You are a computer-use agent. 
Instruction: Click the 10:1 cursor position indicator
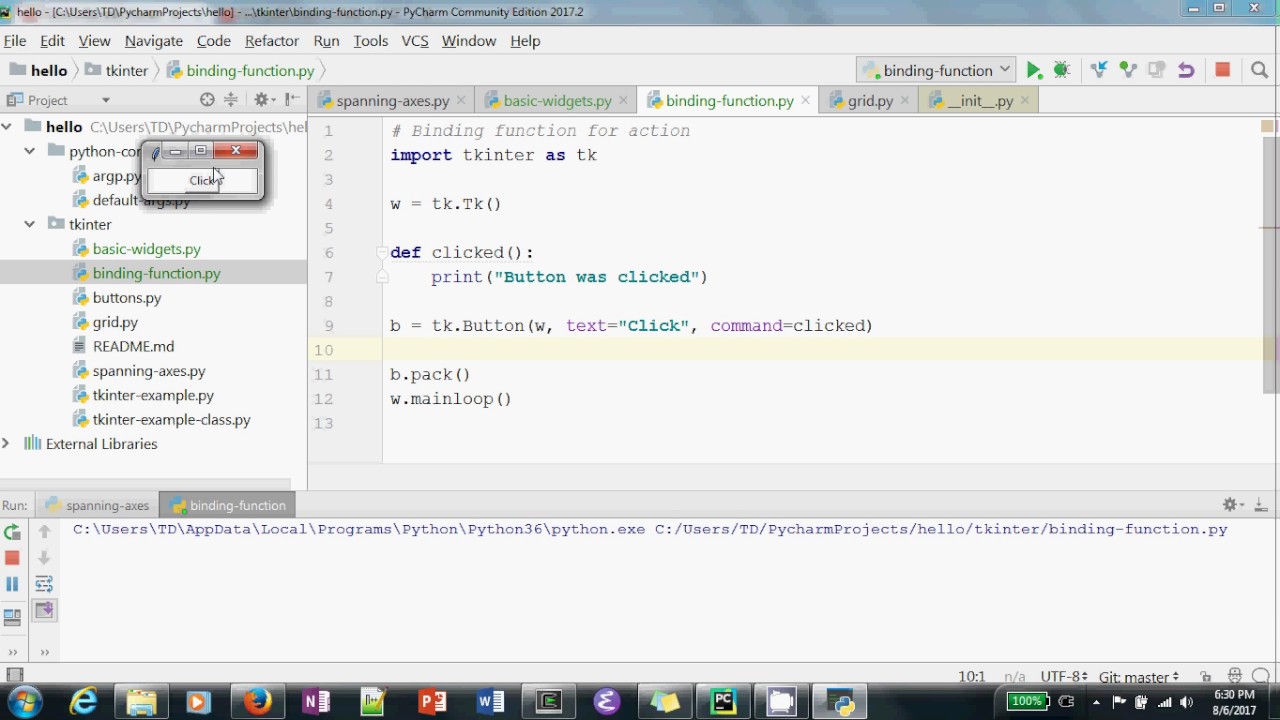click(x=971, y=677)
